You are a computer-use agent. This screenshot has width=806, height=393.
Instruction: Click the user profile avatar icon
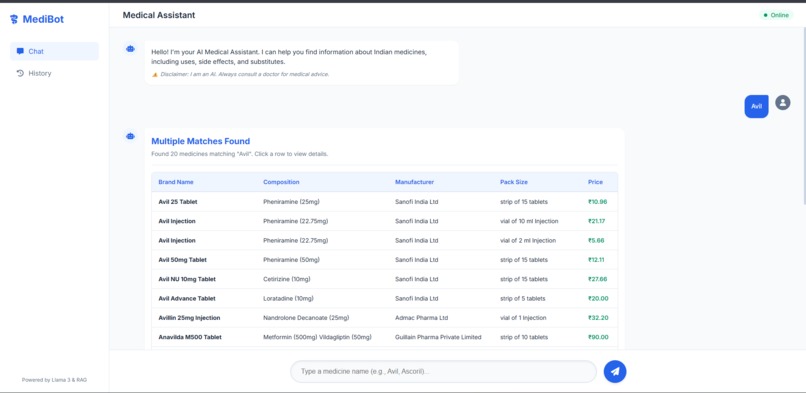782,103
